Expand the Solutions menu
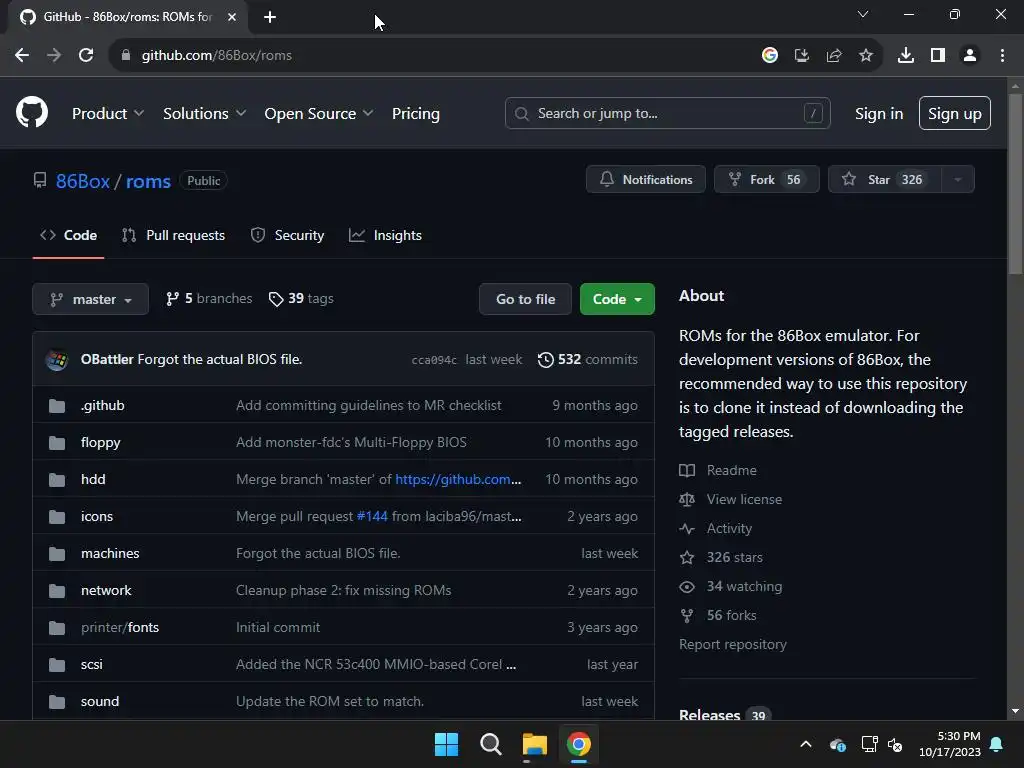Screen dimensions: 1024x768 coord(204,113)
